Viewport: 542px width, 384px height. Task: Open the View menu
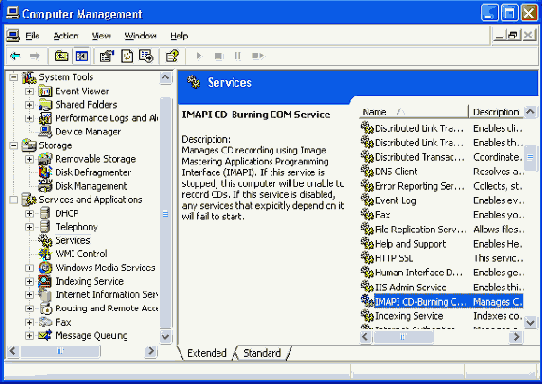101,36
